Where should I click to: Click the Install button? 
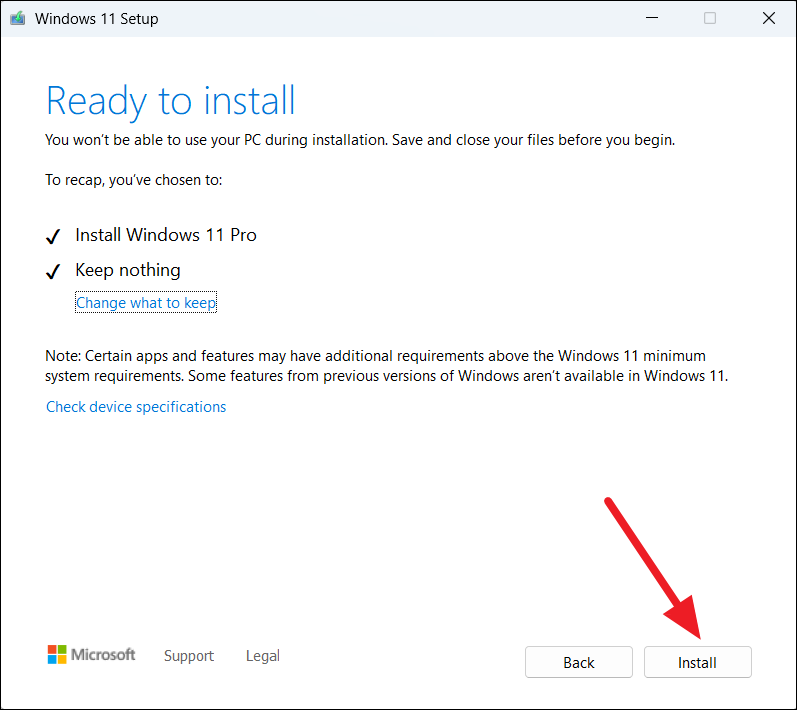(697, 662)
